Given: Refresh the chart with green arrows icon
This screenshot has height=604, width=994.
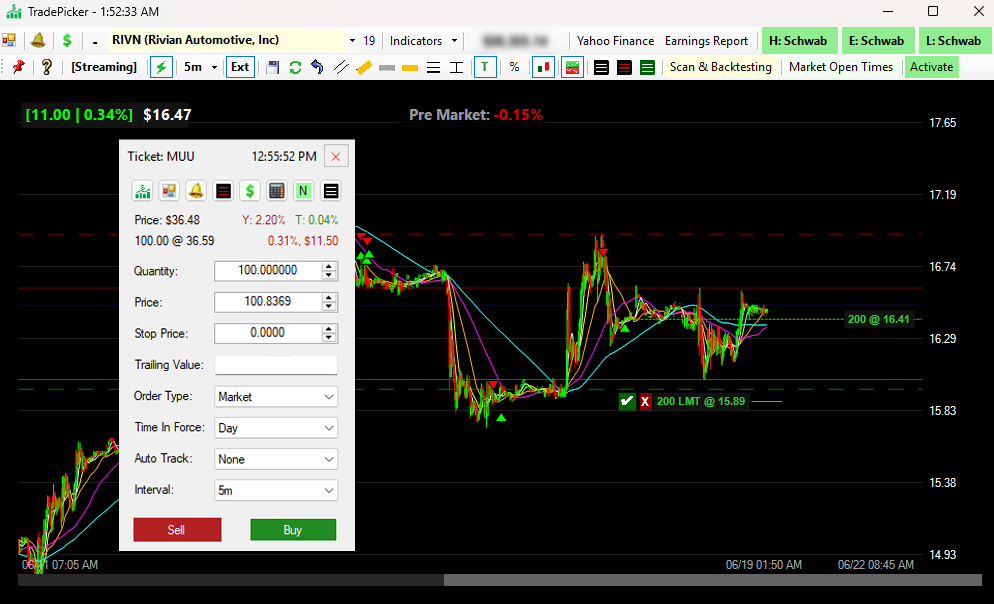Looking at the screenshot, I should tap(295, 67).
